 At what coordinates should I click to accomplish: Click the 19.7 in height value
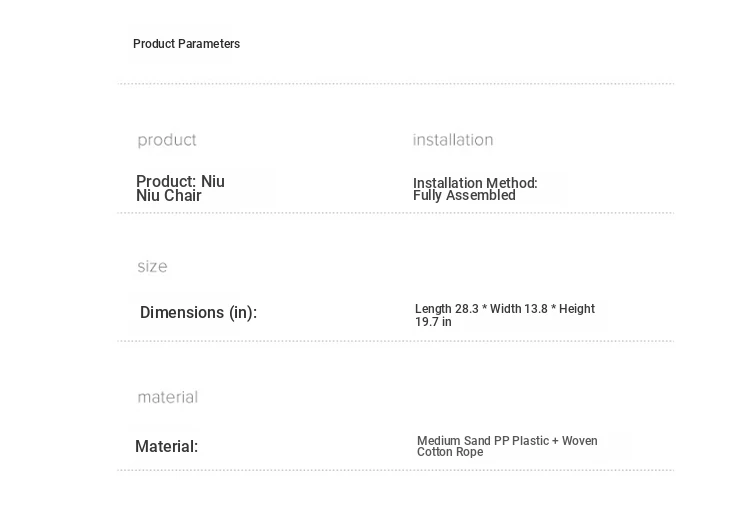pyautogui.click(x=433, y=322)
